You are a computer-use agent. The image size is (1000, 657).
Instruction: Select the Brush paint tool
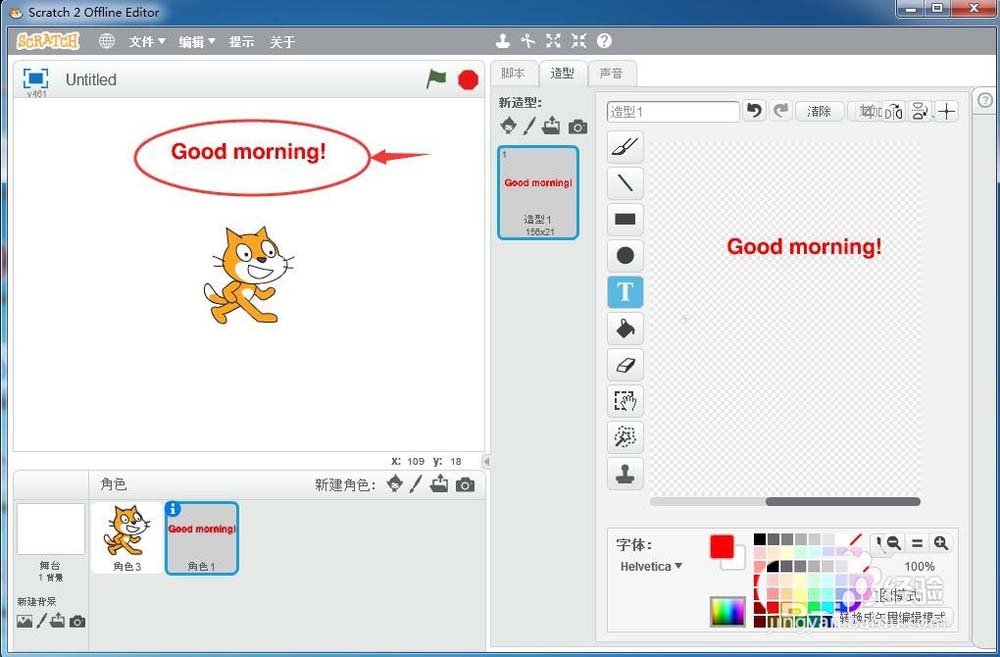point(625,147)
